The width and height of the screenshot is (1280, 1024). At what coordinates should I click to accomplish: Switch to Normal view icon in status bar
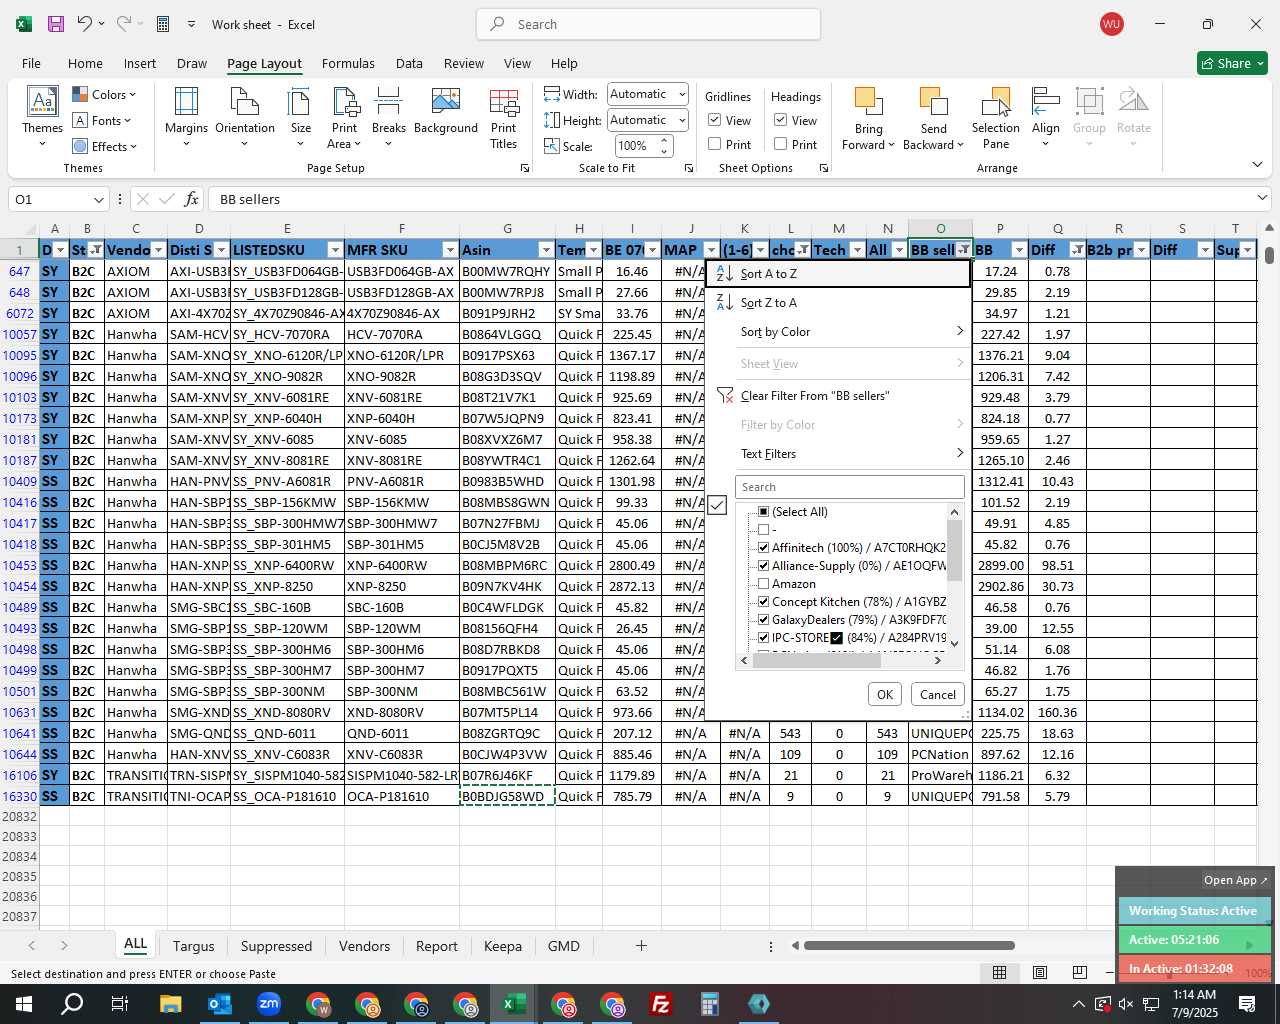coord(999,972)
